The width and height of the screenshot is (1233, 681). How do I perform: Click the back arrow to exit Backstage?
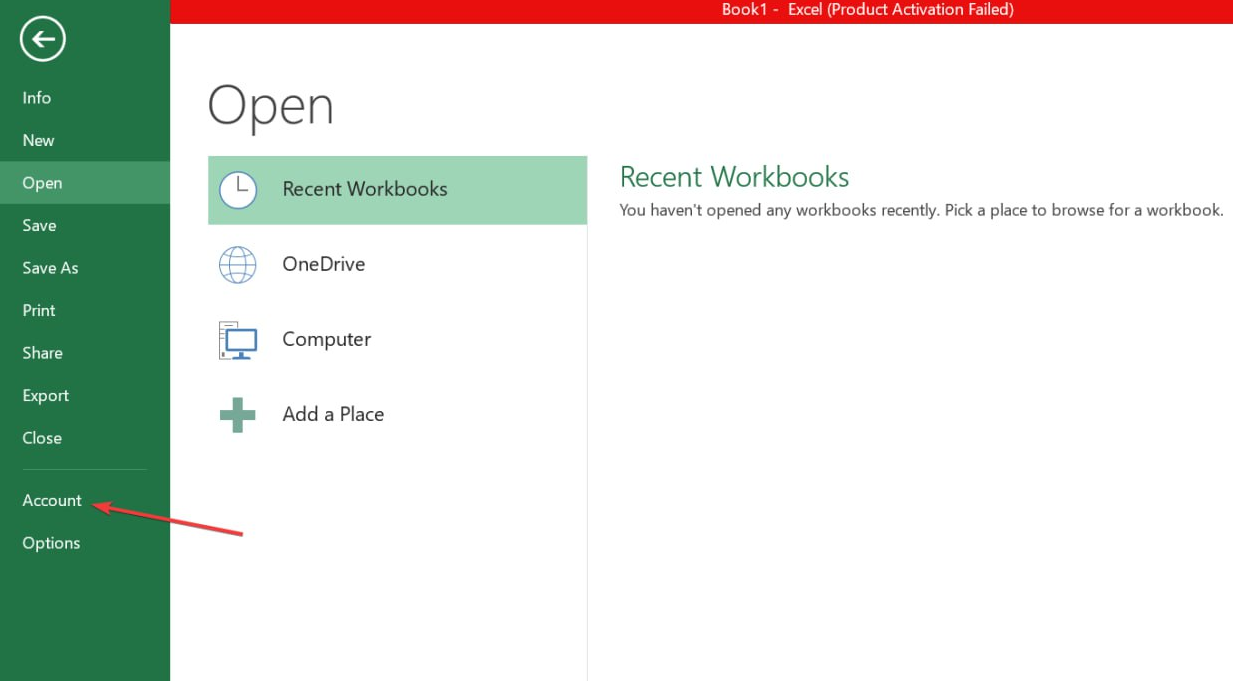coord(42,40)
